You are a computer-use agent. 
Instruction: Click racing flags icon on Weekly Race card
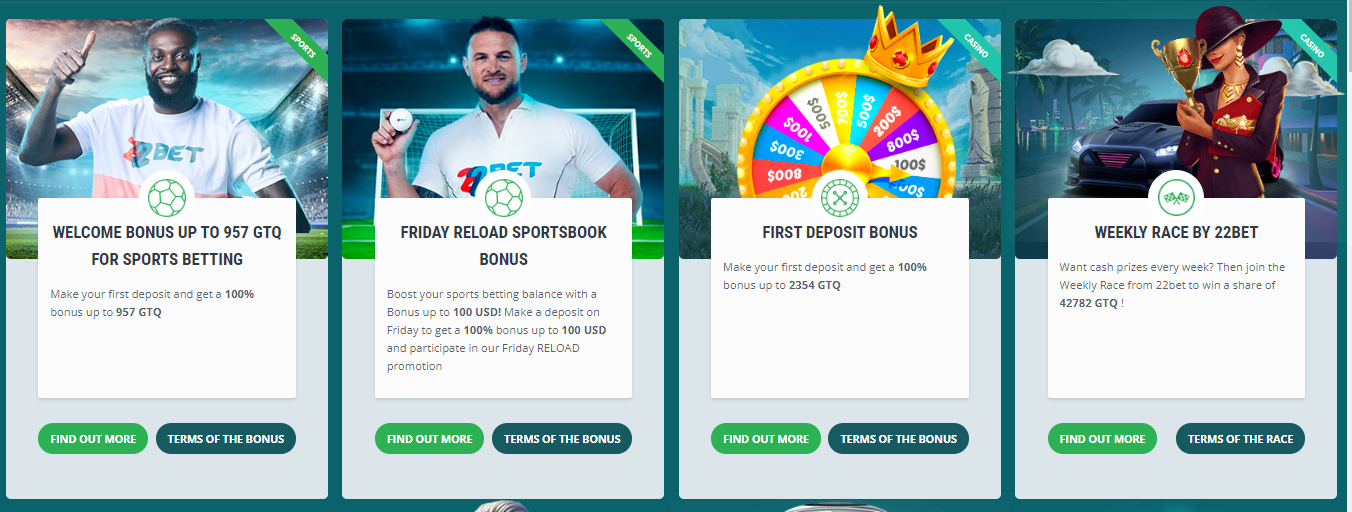pos(1176,198)
